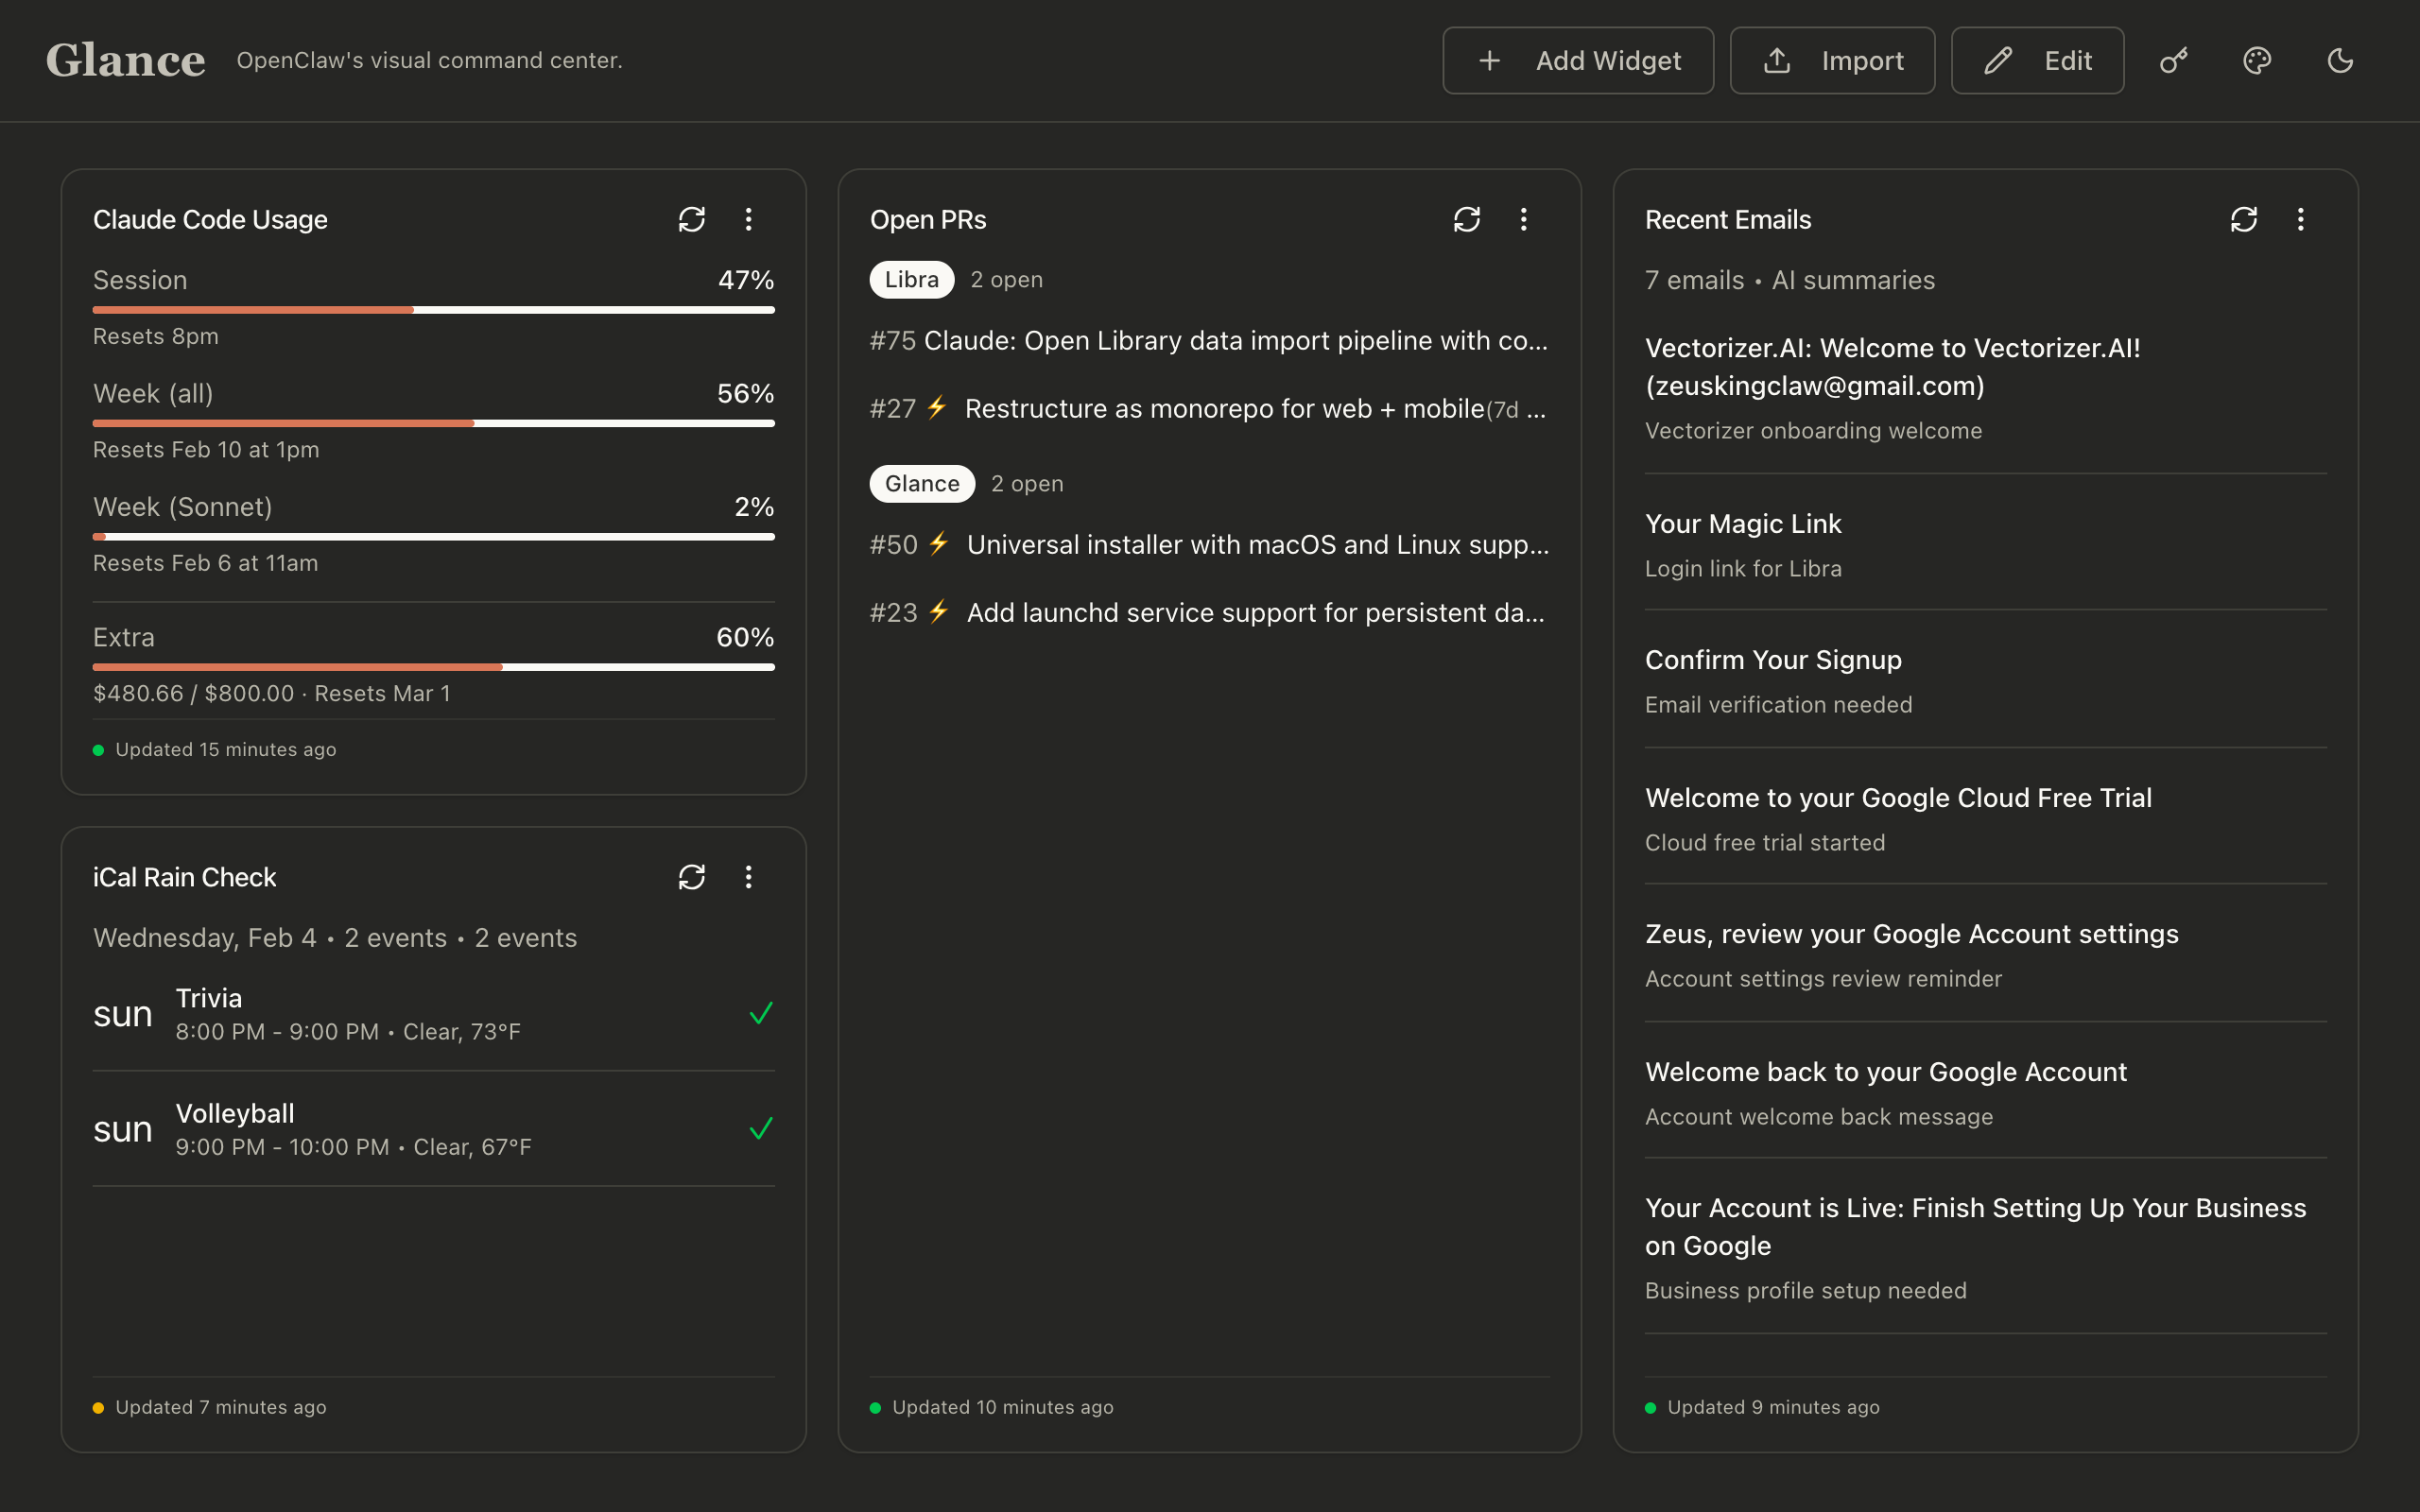Click the Extra usage progress bar

click(x=433, y=666)
